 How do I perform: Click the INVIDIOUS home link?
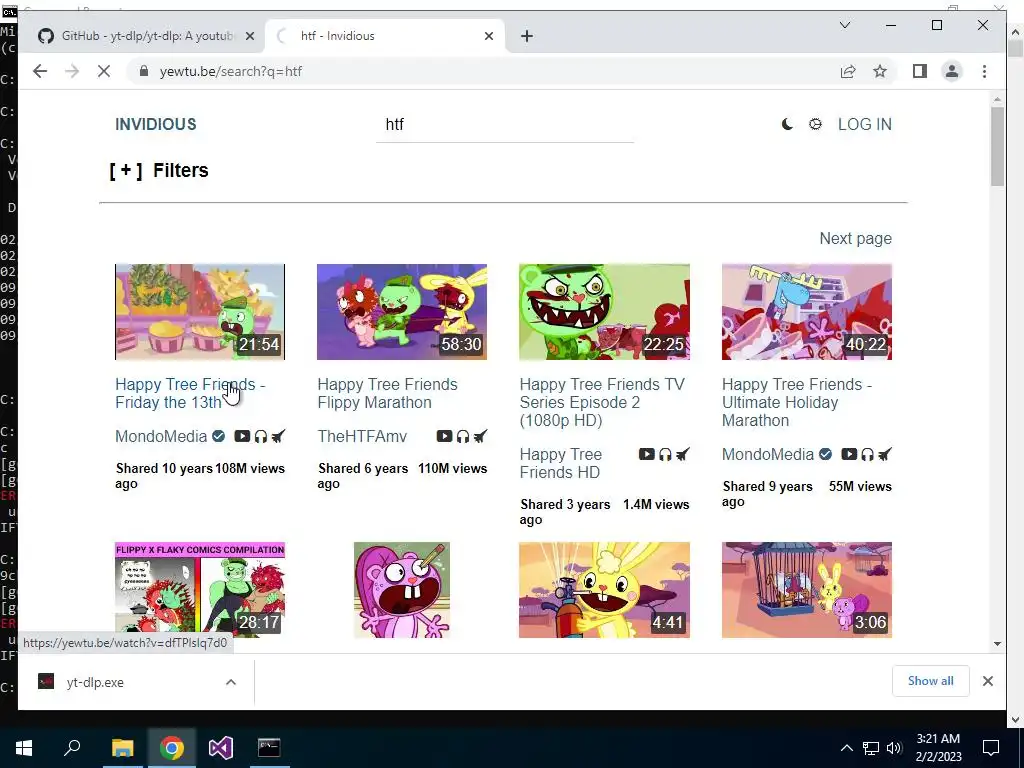pyautogui.click(x=155, y=124)
